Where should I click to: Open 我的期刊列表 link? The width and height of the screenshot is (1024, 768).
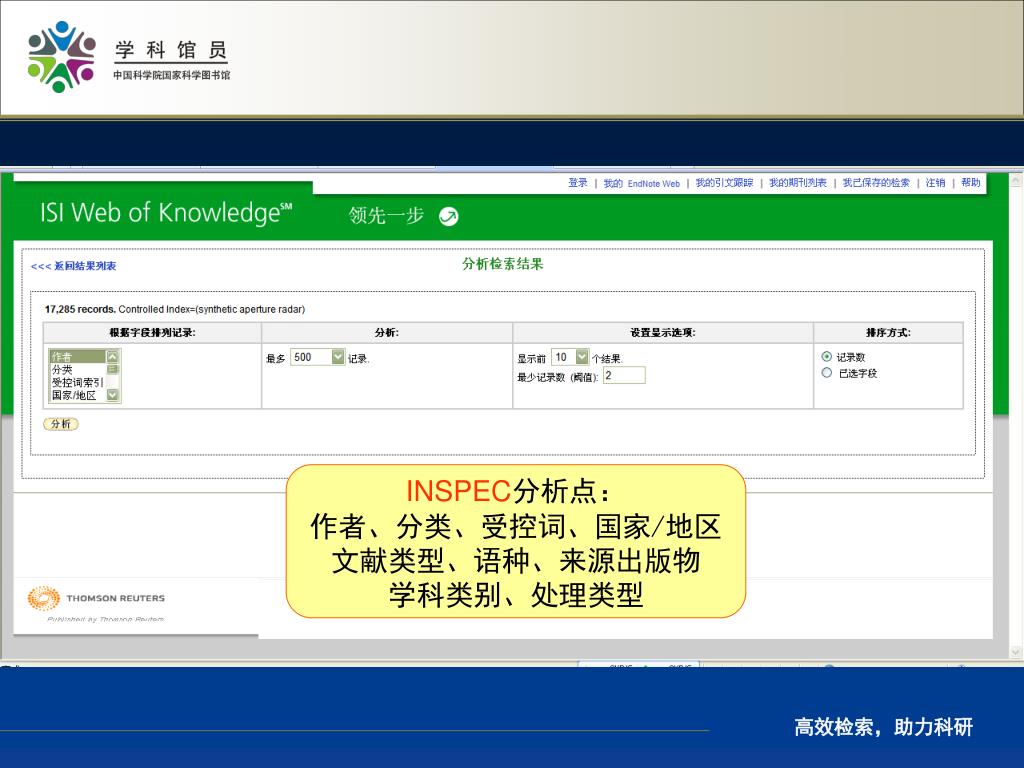tap(797, 183)
